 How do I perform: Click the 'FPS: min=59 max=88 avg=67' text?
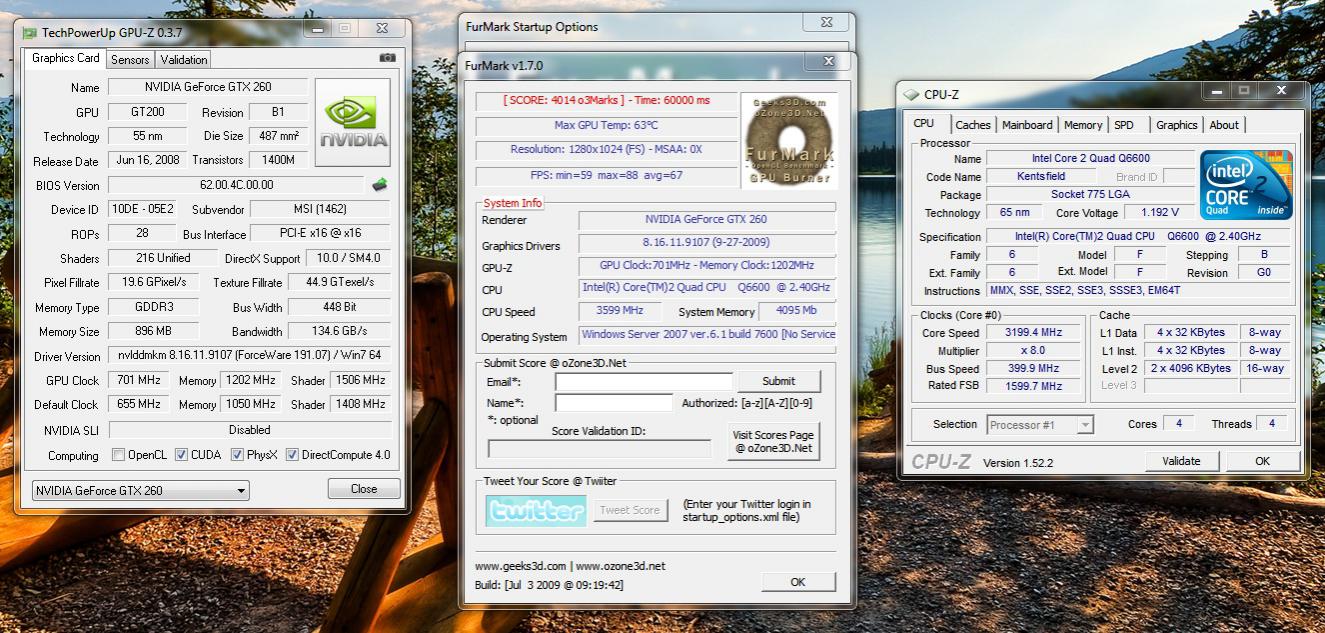pos(606,175)
